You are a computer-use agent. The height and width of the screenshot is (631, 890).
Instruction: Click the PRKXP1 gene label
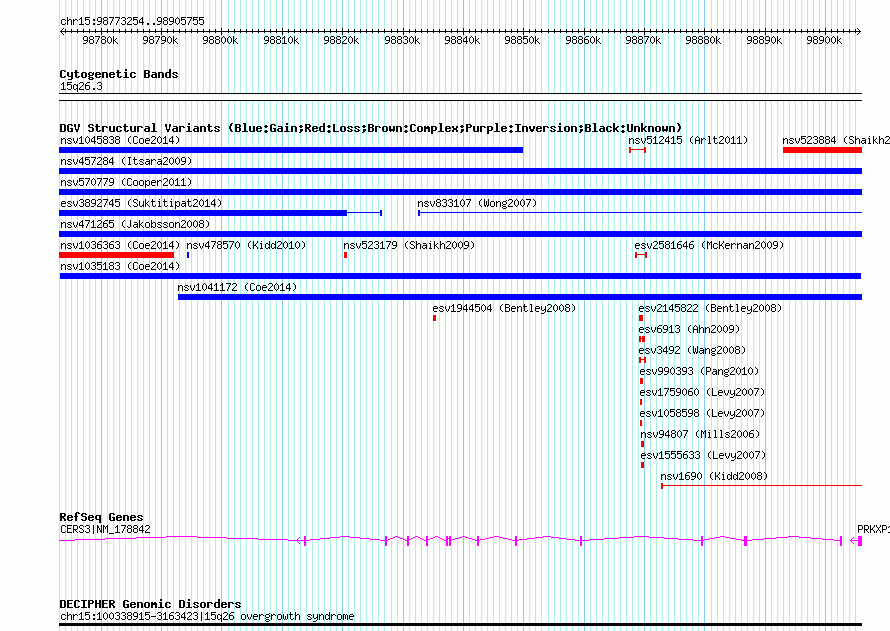pos(873,529)
